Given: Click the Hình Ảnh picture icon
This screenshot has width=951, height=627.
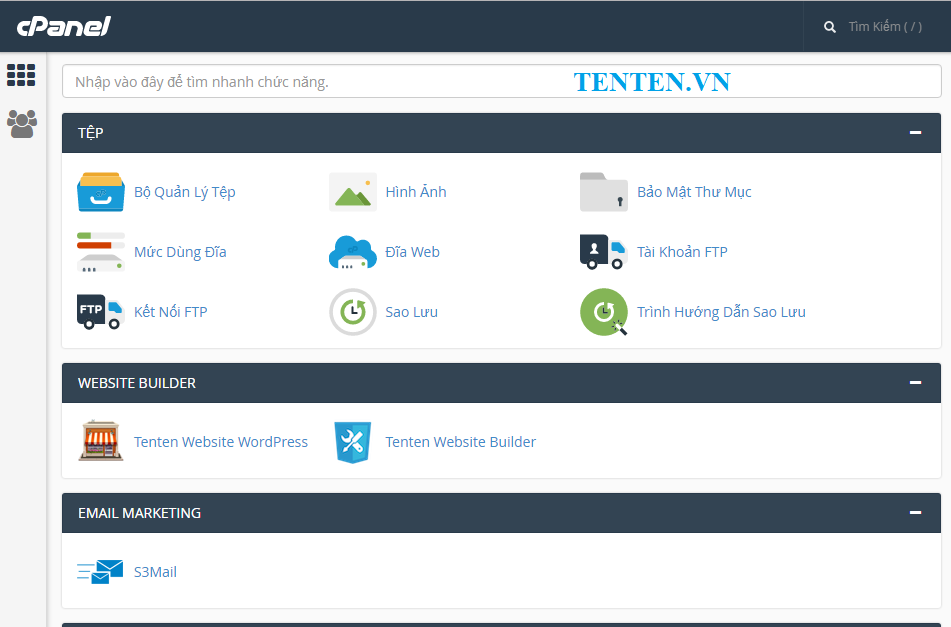Looking at the screenshot, I should coord(352,192).
